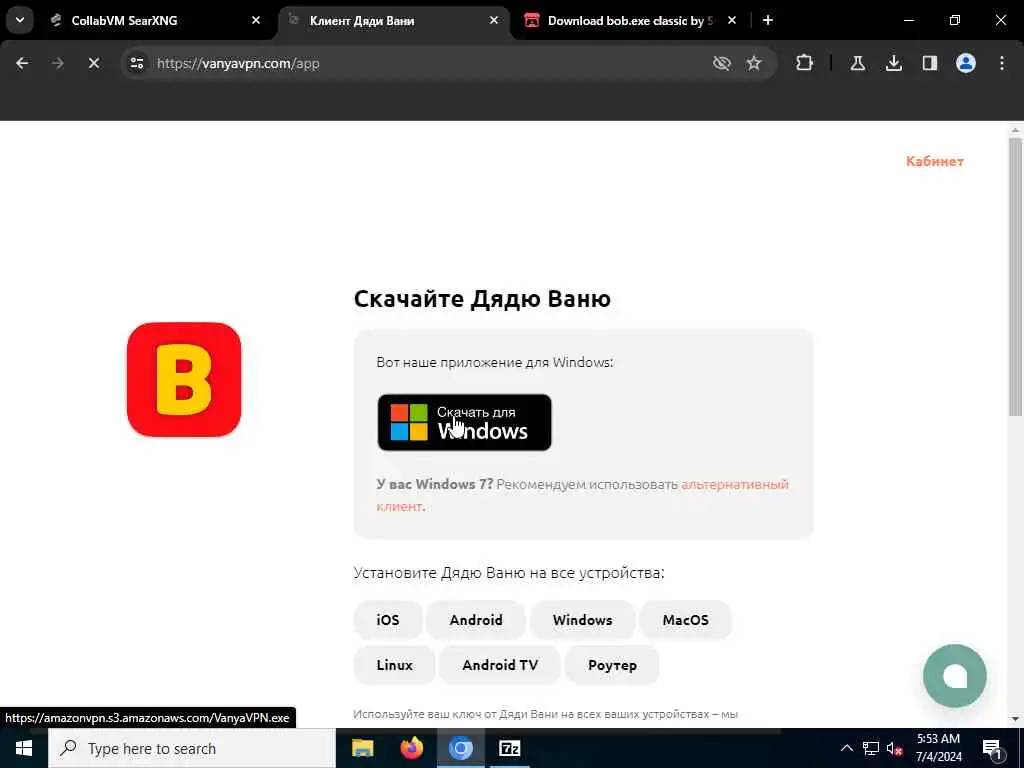Open the browser Downloads icon

click(x=893, y=63)
